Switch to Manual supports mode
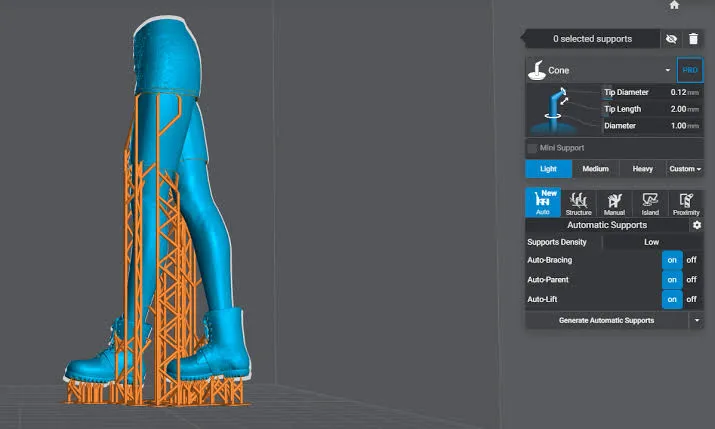Screen dimensions: 715x429 [614, 203]
